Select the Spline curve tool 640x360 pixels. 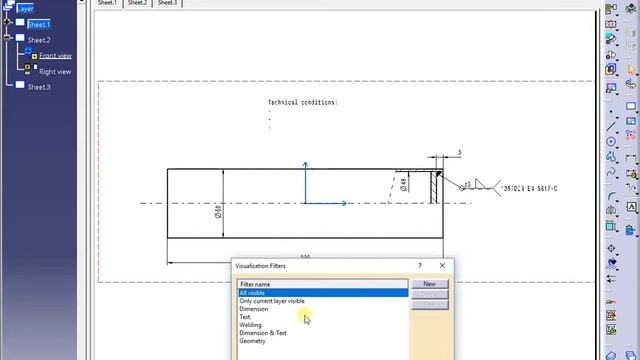(611, 173)
